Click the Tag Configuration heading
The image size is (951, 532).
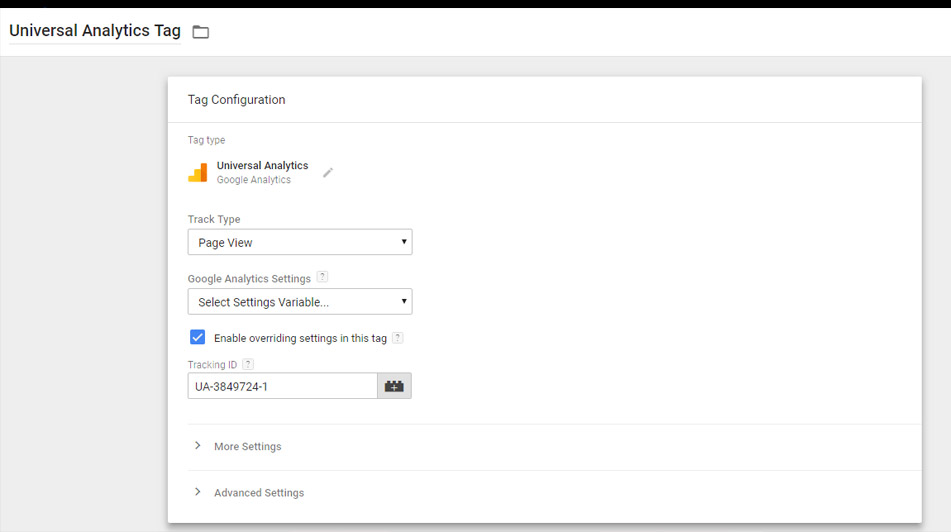pos(236,99)
